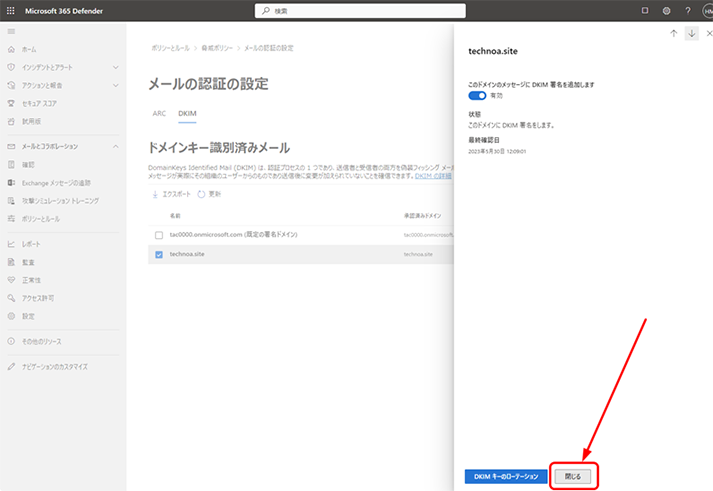Click the メールとコラボレーション envelope icon
Image resolution: width=713 pixels, height=491 pixels.
tap(11, 146)
